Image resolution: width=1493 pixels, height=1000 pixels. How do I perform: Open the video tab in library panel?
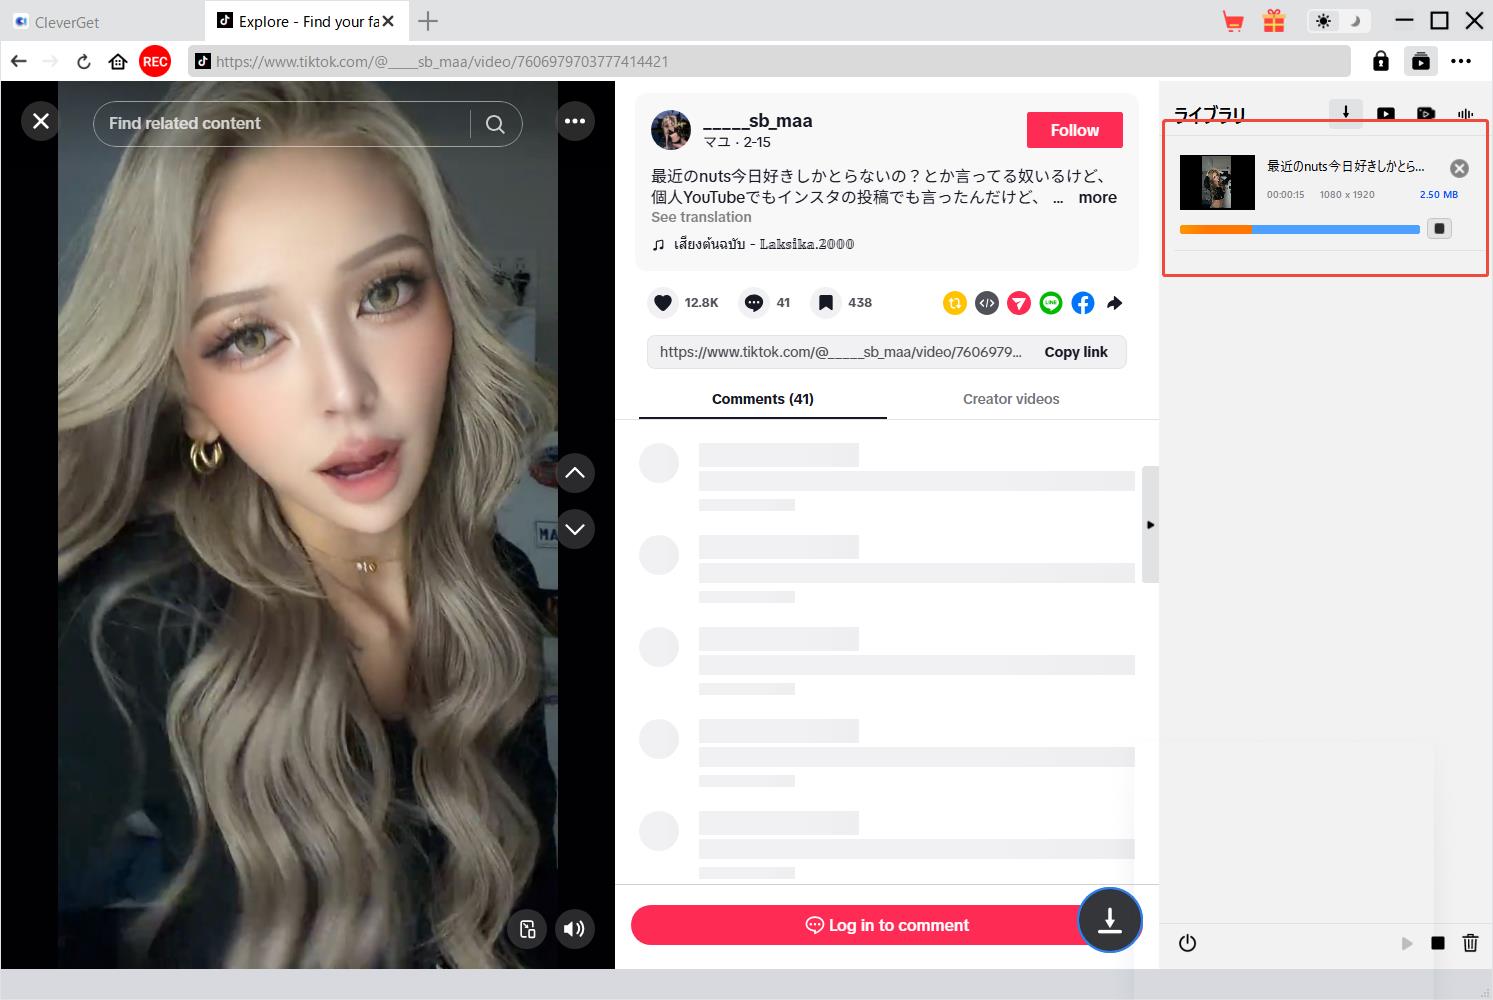coord(1385,115)
